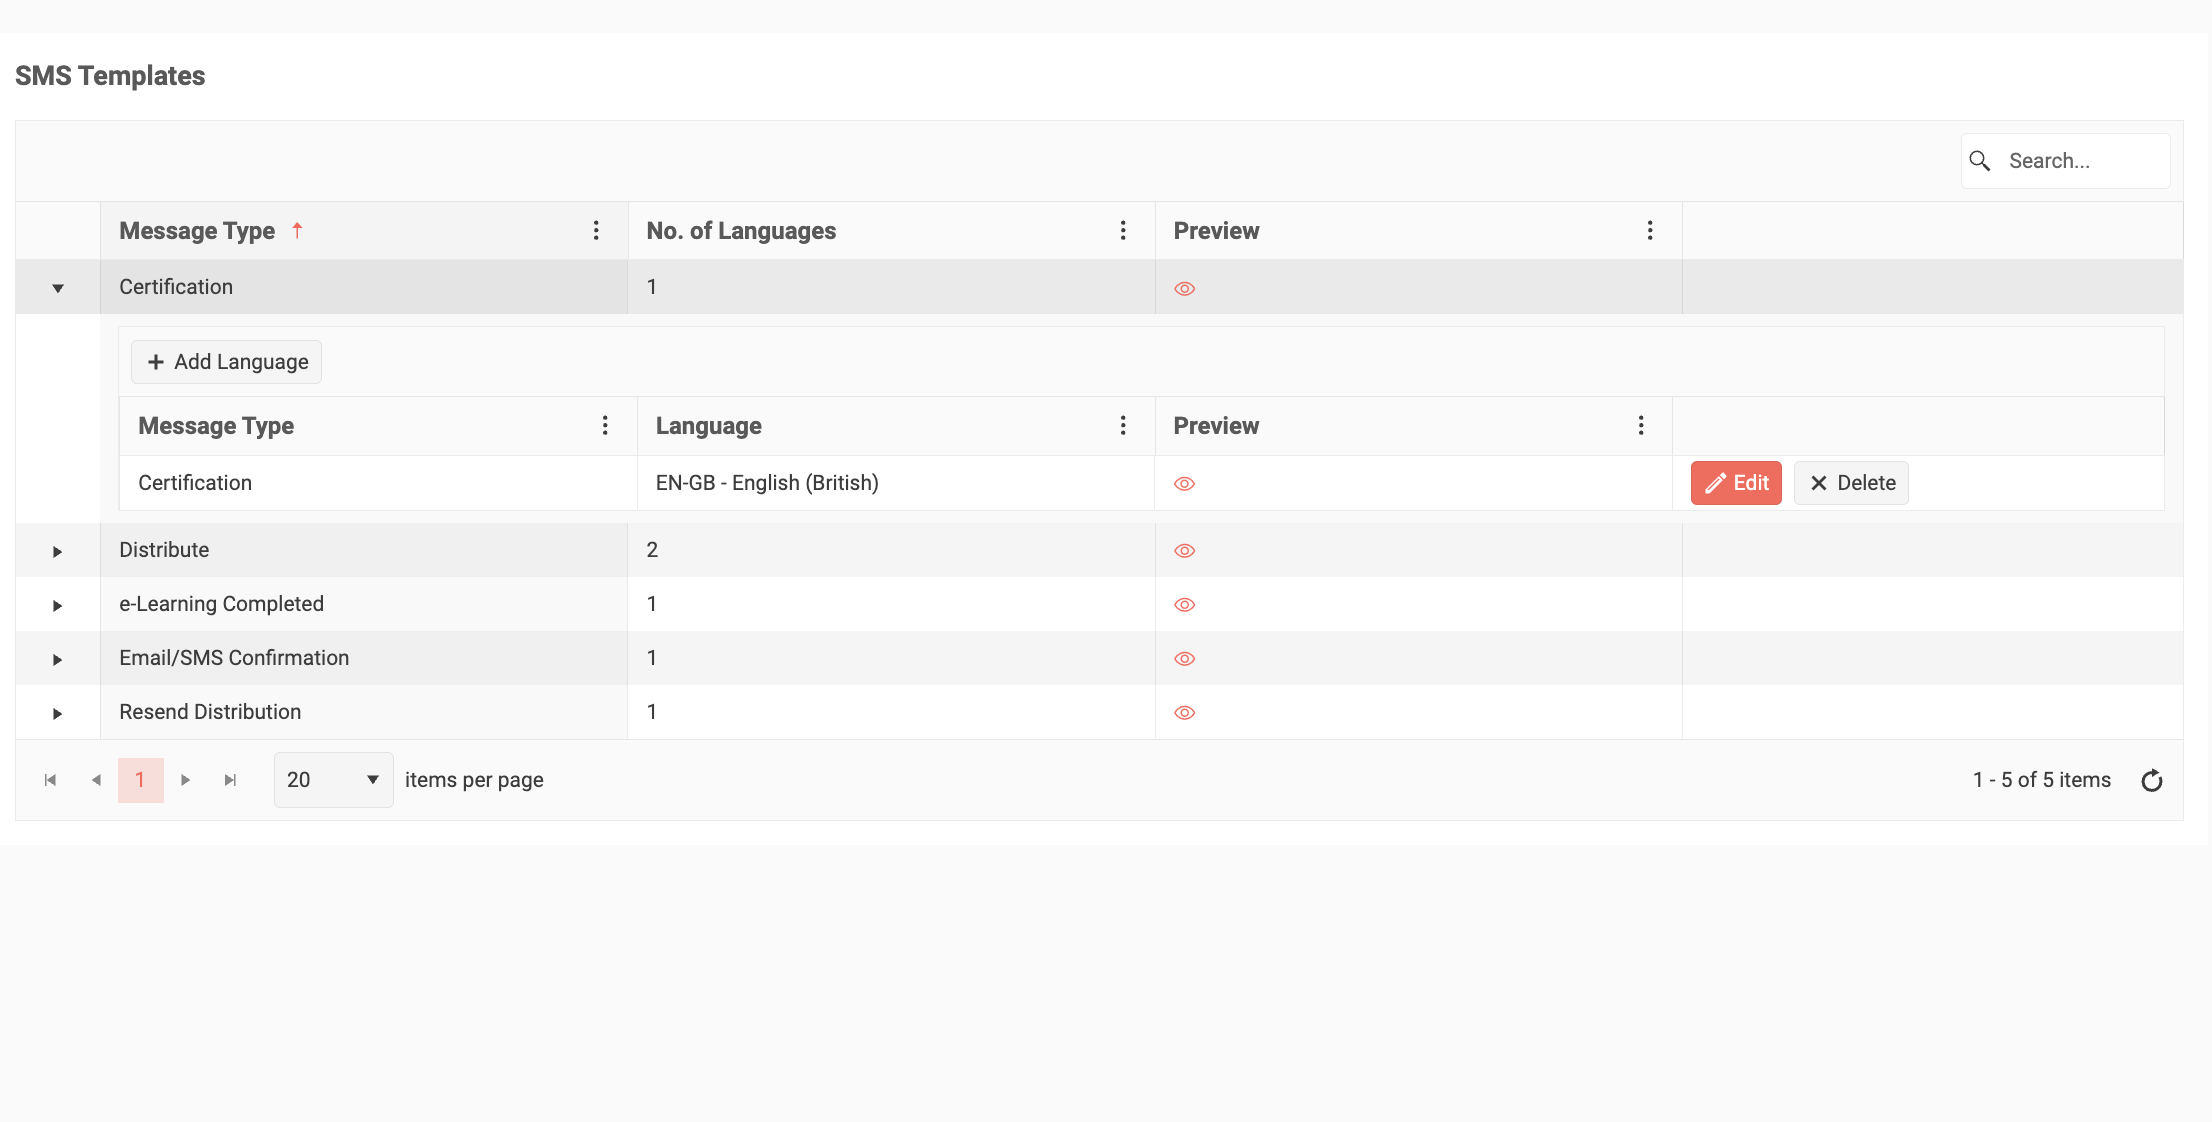The image size is (2212, 1122).
Task: Expand the e-Learning Completed row
Action: coord(58,605)
